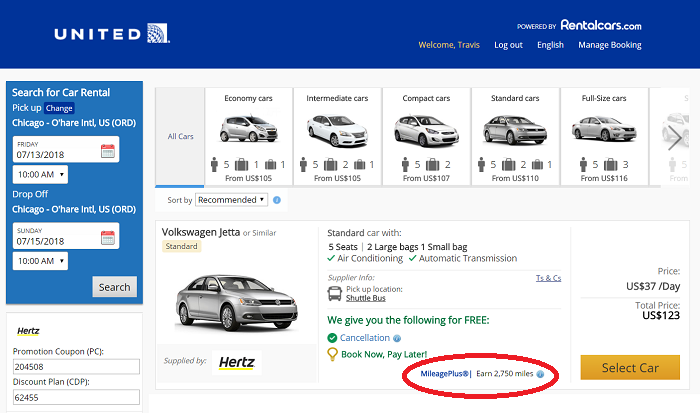Click Welcome, Travis account link
Screen dimensions: 700x413
tap(449, 45)
